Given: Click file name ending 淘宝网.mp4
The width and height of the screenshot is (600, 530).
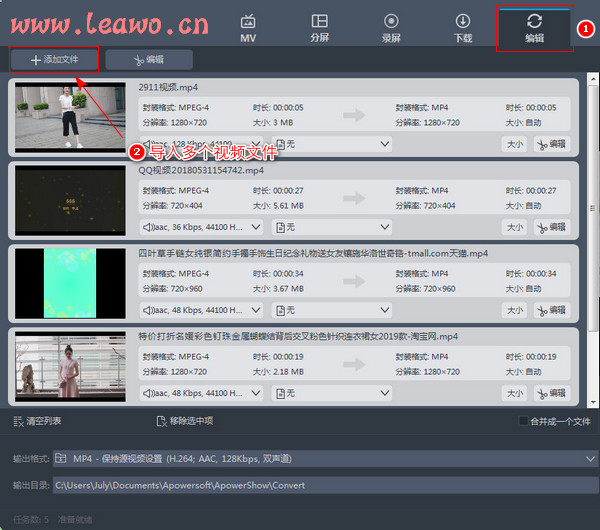Looking at the screenshot, I should (x=298, y=336).
